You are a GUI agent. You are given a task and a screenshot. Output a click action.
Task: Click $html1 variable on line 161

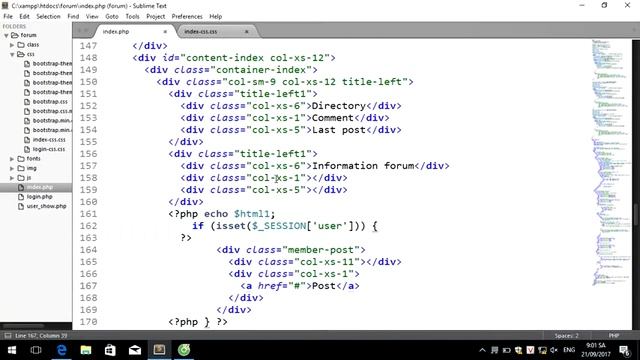pyautogui.click(x=252, y=214)
